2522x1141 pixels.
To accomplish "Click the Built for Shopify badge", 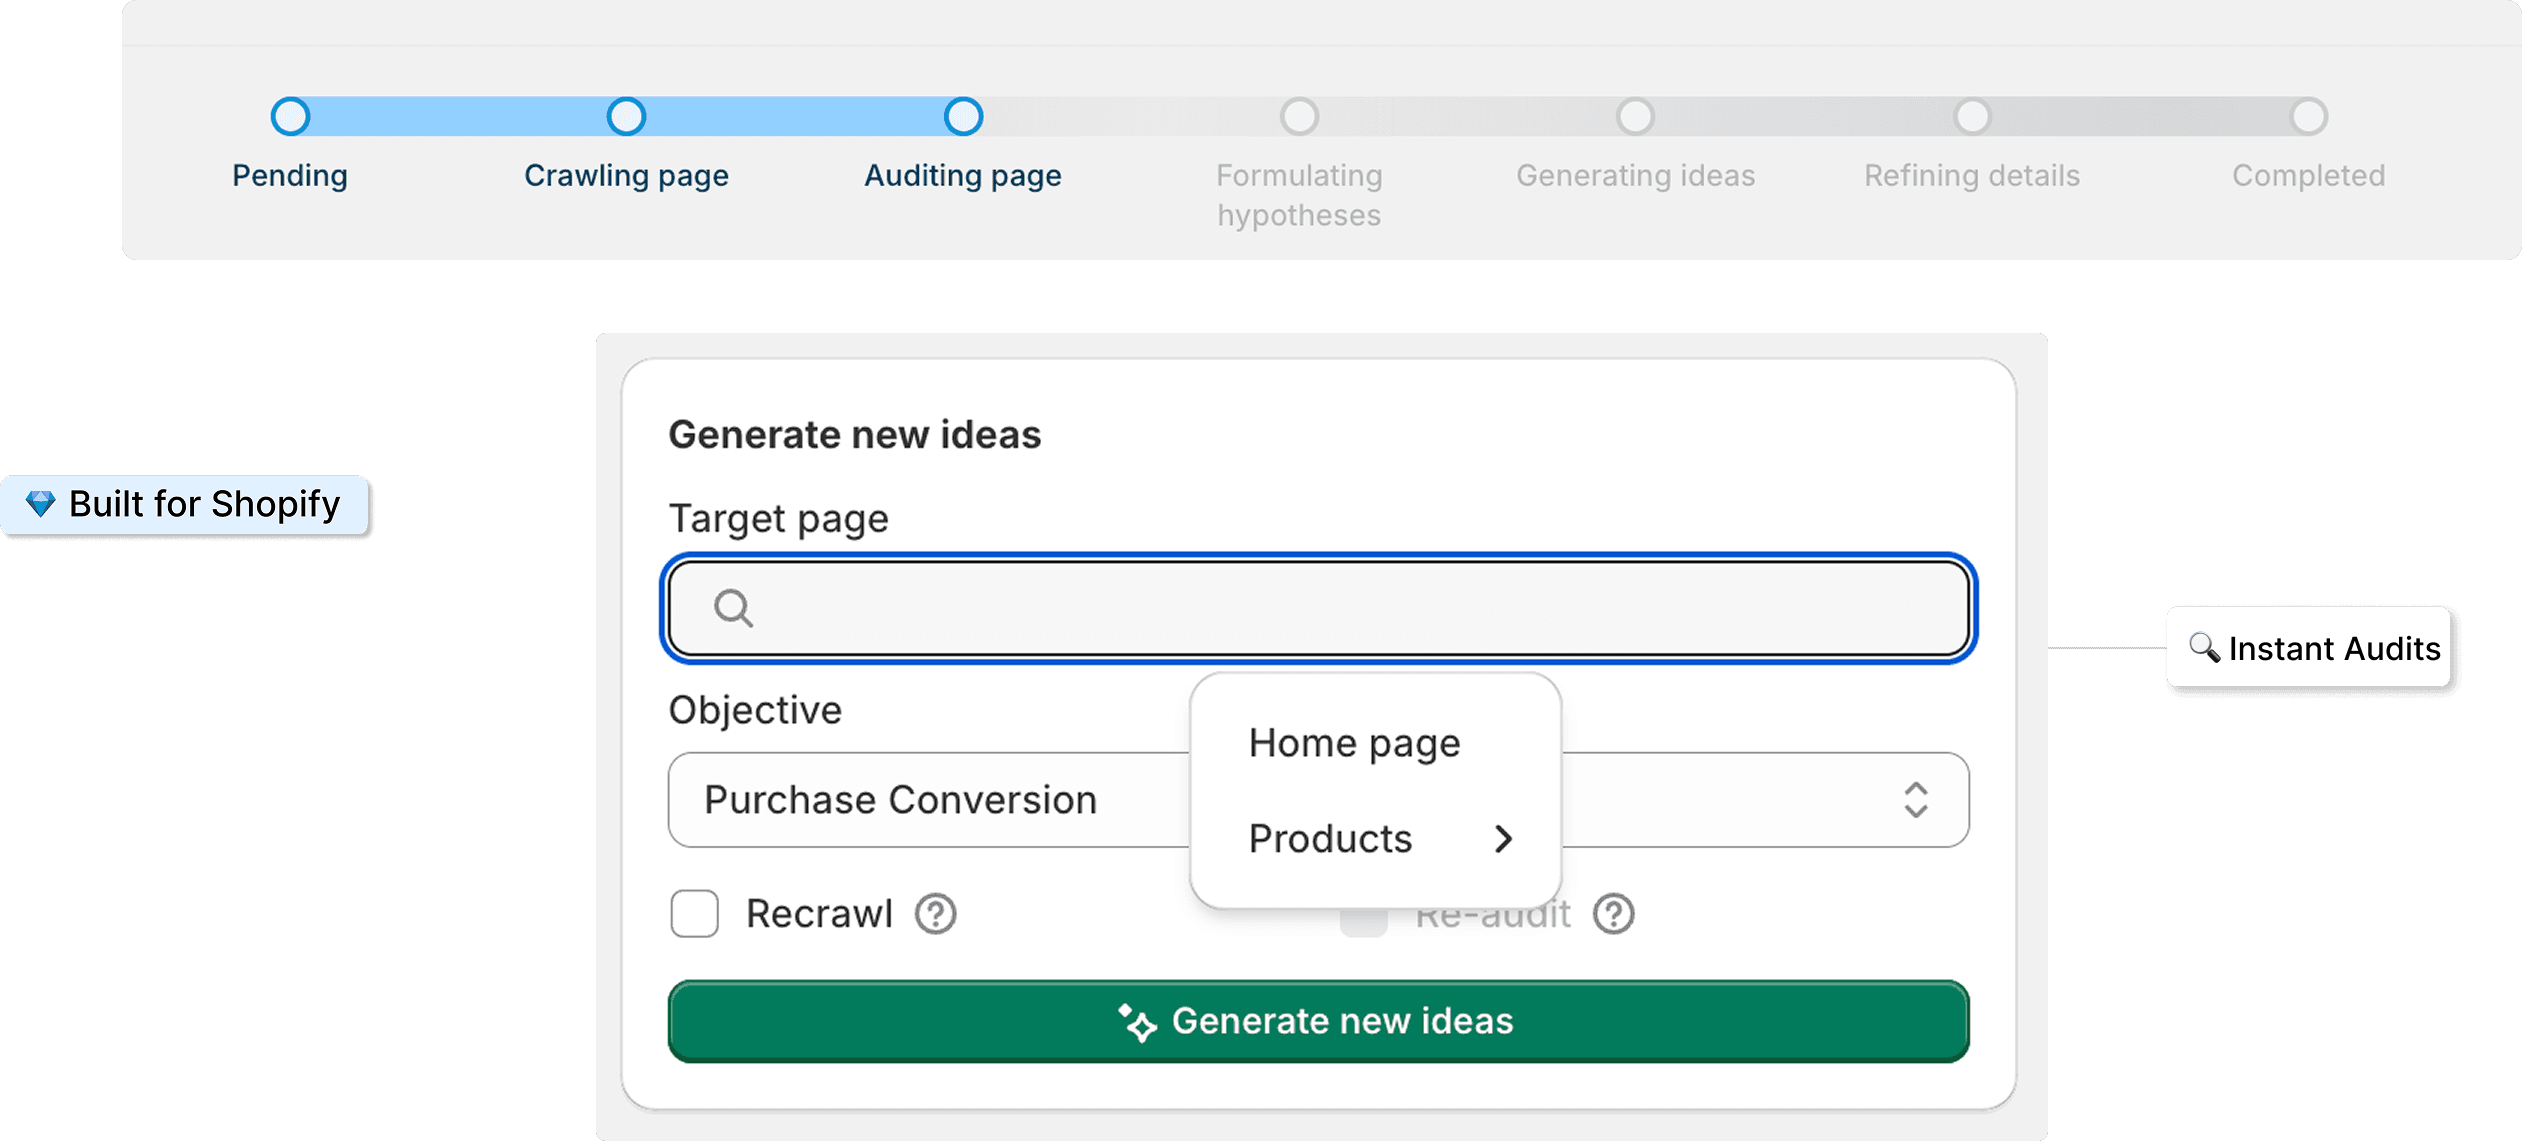I will 184,504.
